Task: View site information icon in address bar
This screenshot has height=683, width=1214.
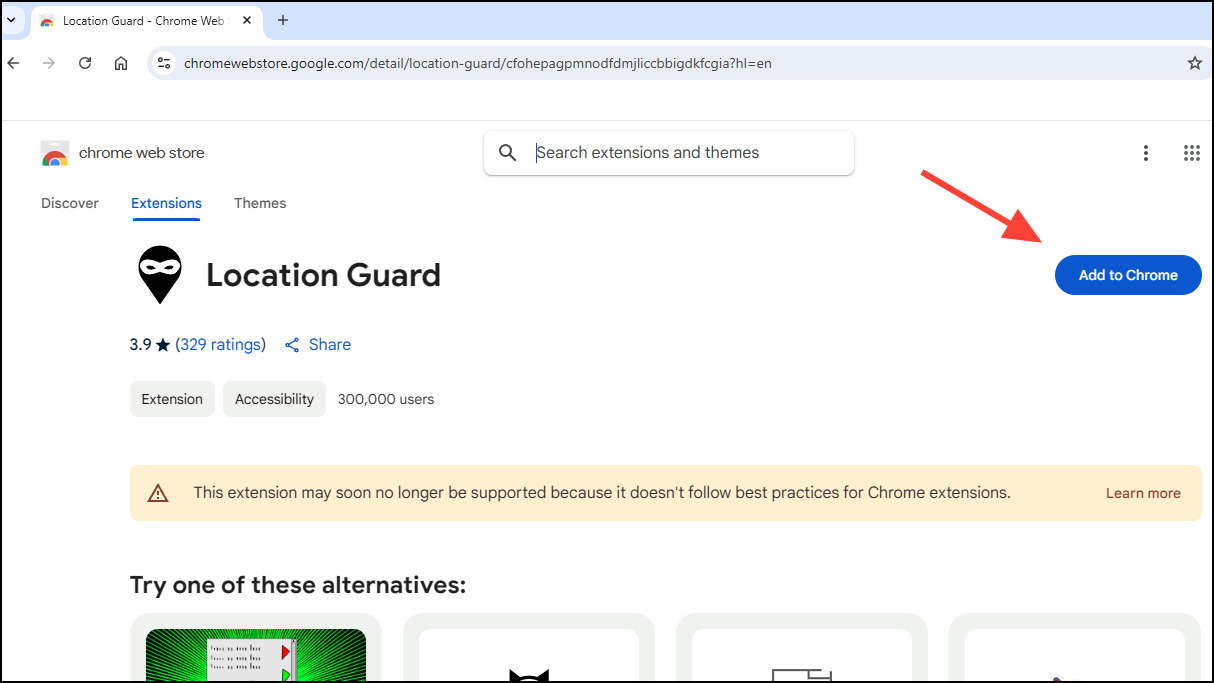Action: [x=165, y=63]
